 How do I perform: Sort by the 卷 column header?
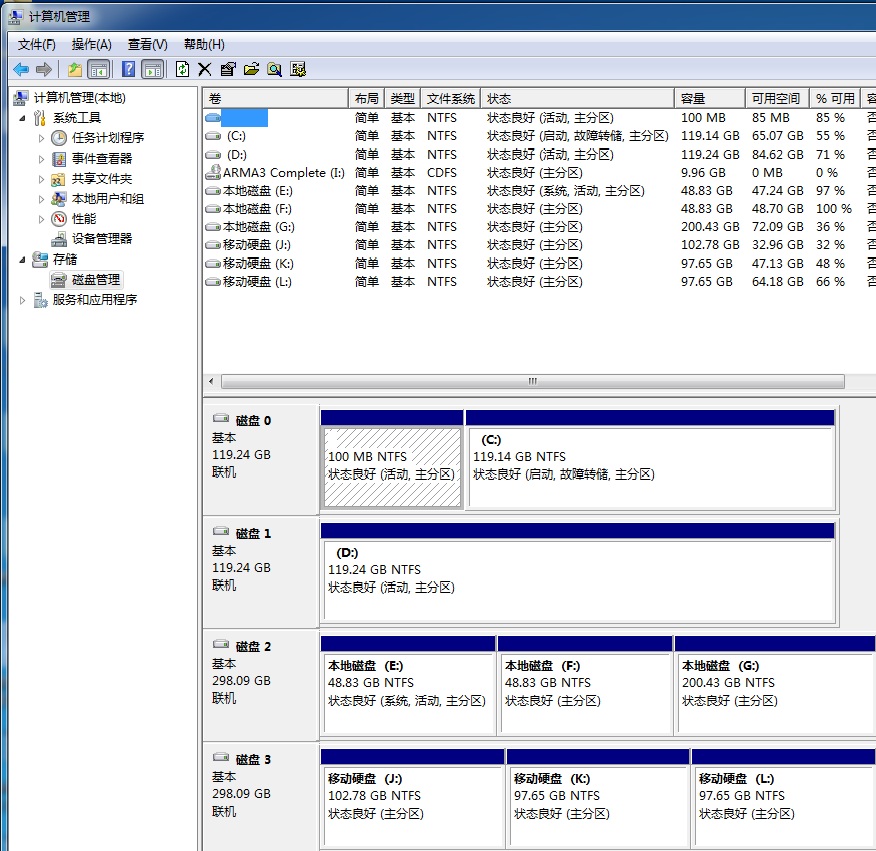click(276, 98)
